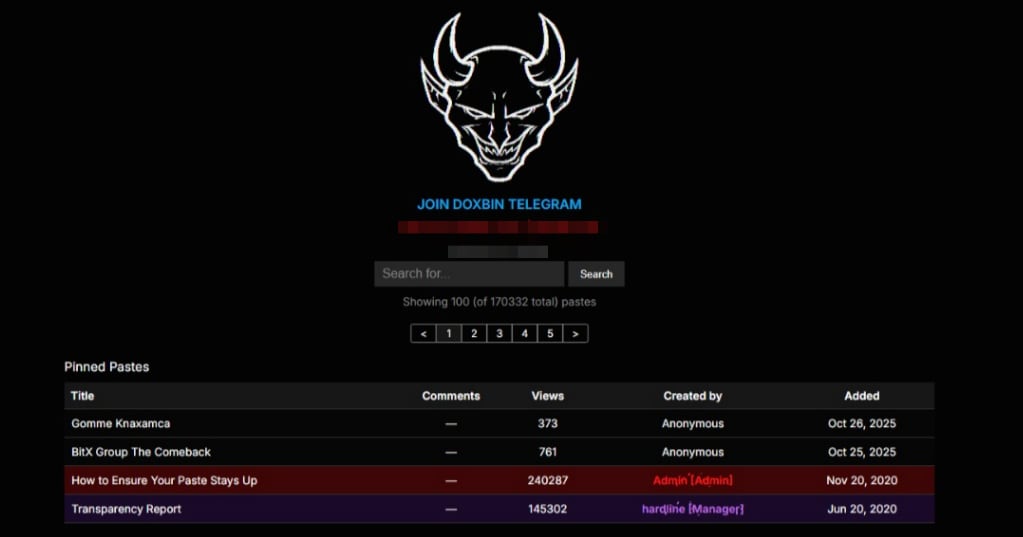Jump to page 2 of pastes
Screen dimensions: 1023x537
click(x=474, y=334)
